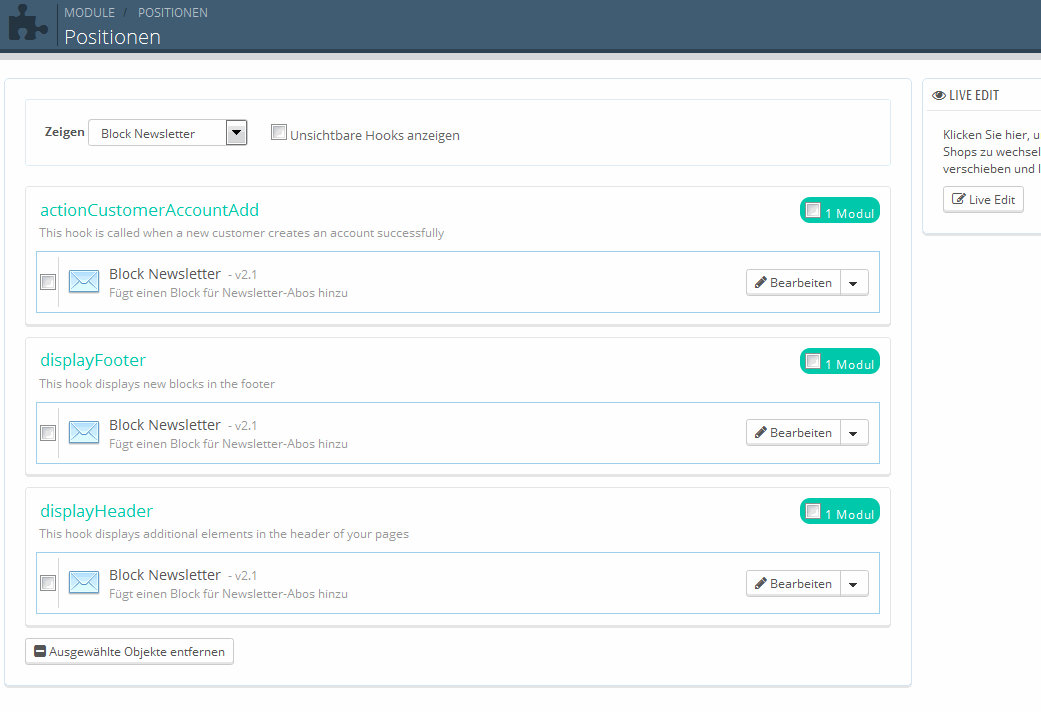The image size is (1041, 712).
Task: Click Bearbeiten for displayFooter module
Action: [793, 433]
